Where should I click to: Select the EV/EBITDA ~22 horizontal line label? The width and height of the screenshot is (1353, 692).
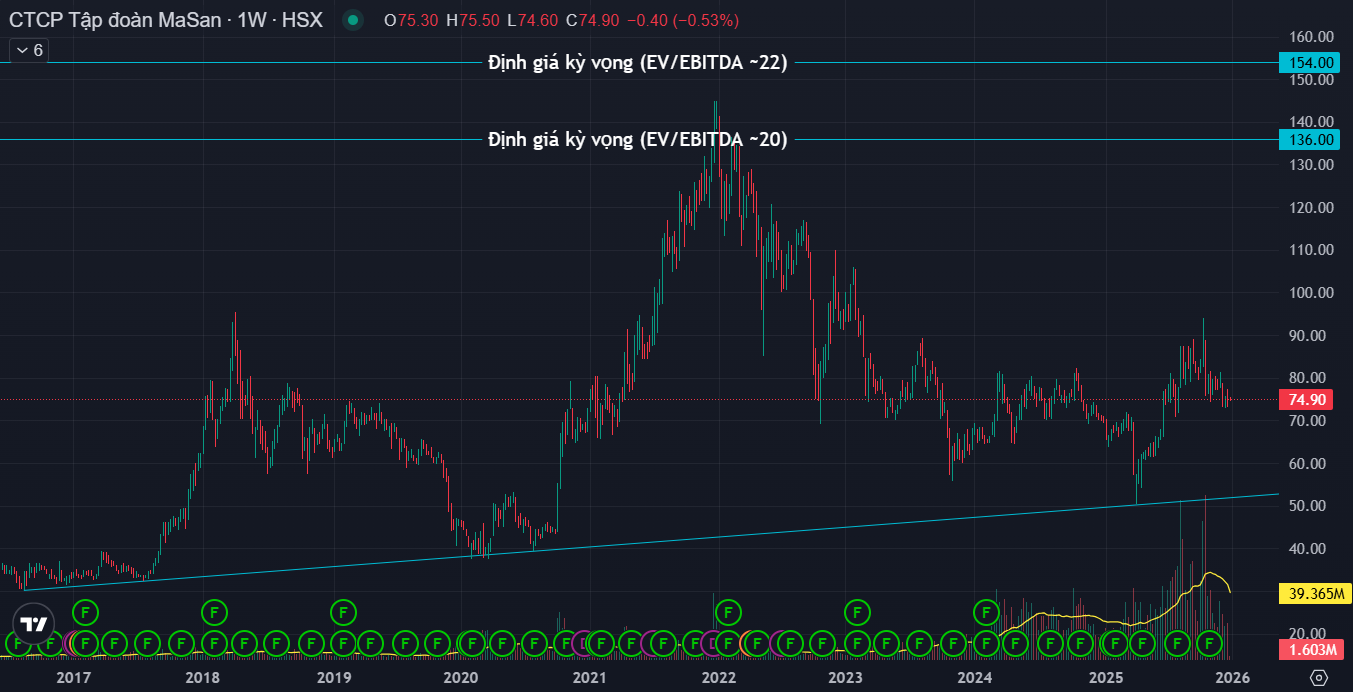(x=638, y=63)
